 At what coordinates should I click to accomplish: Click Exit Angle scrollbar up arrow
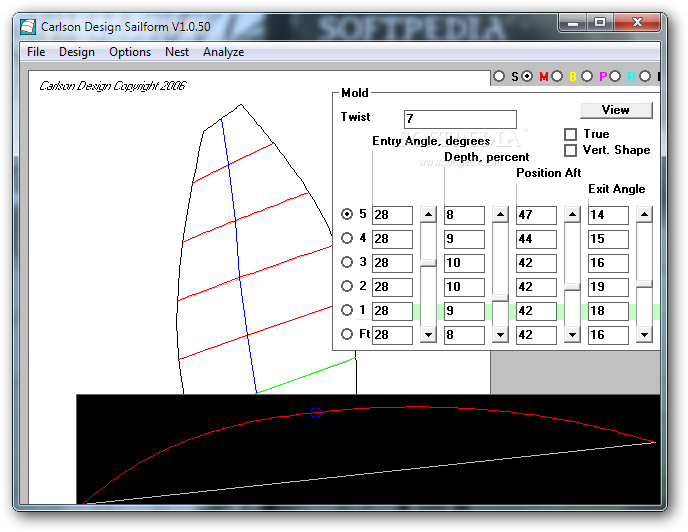pyautogui.click(x=644, y=215)
